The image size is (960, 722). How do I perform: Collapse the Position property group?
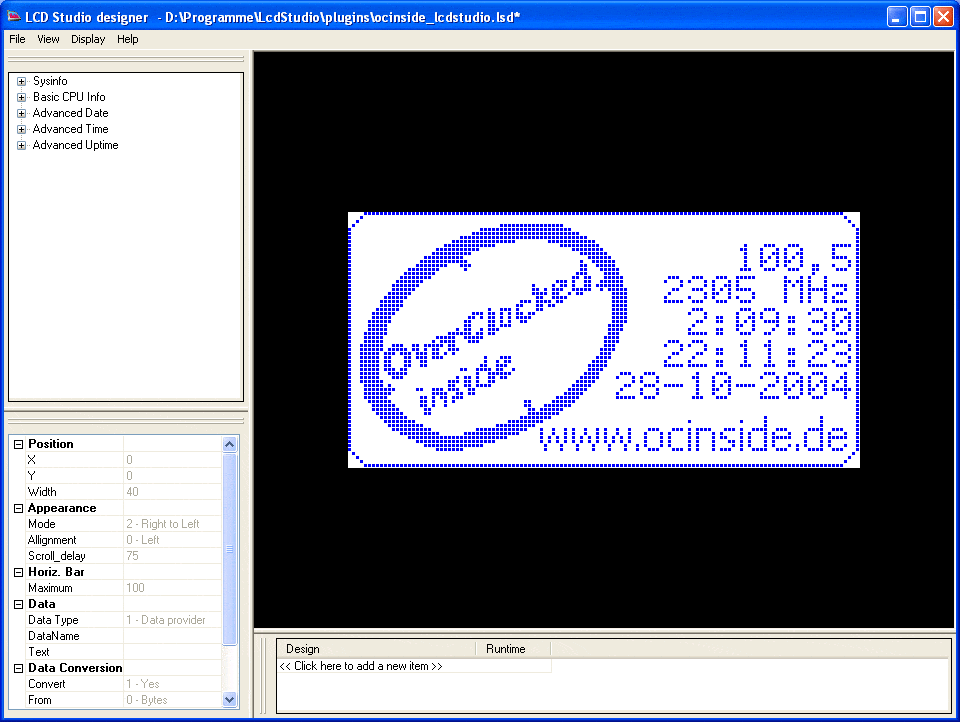pos(18,445)
